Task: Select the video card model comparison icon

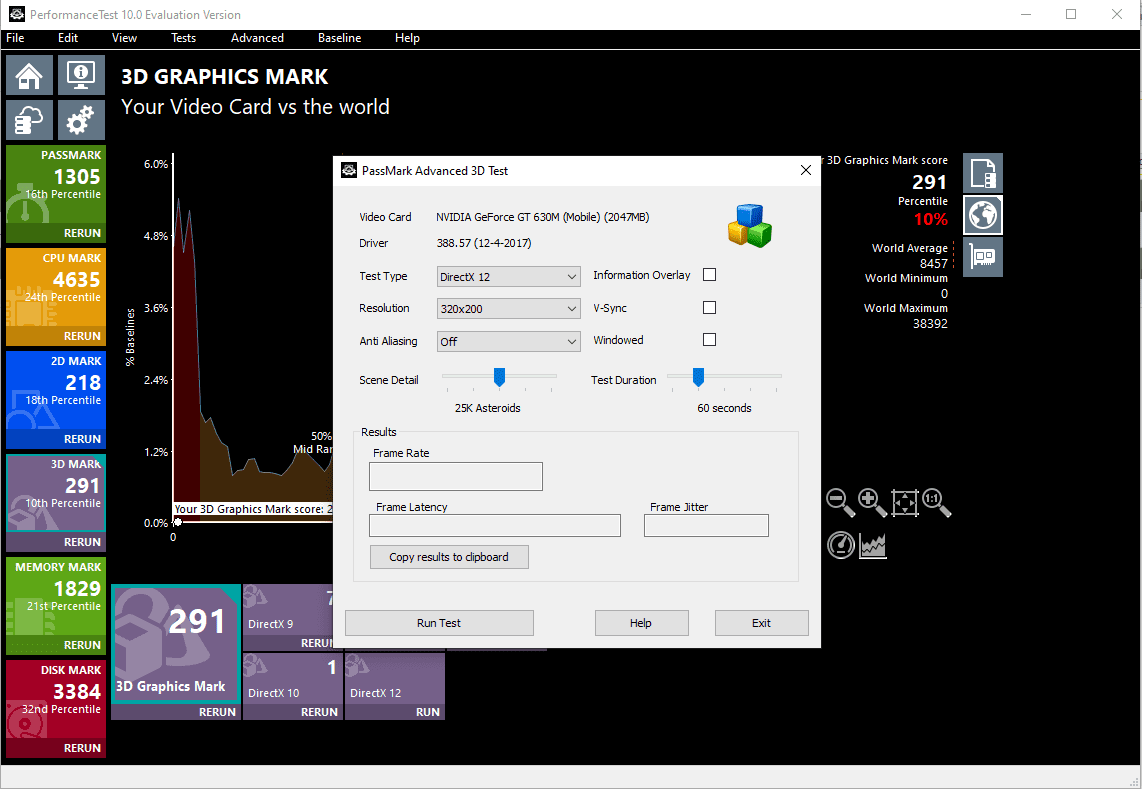Action: tap(982, 257)
